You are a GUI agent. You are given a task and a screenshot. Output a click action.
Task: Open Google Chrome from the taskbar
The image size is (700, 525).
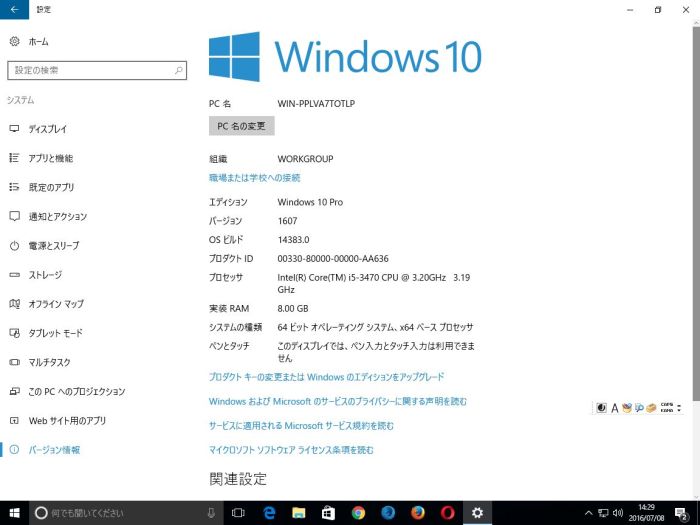click(x=358, y=513)
